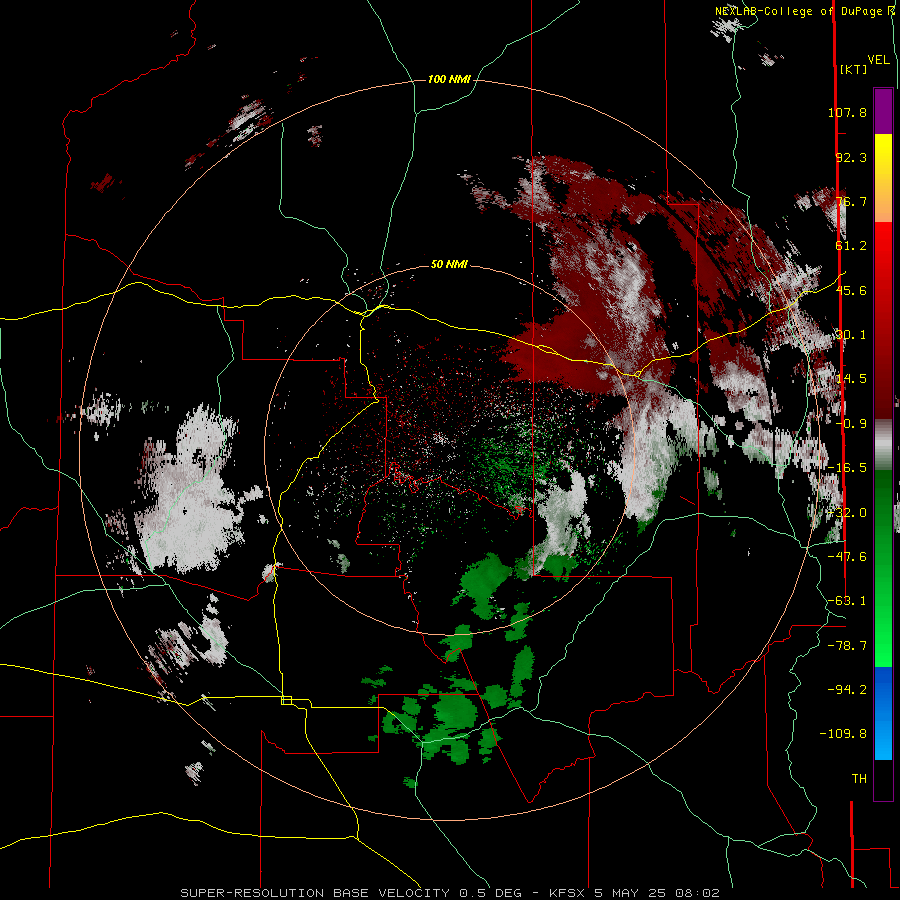900x900 pixels.
Task: Pick the purple segment of the color bar
Action: (883, 111)
